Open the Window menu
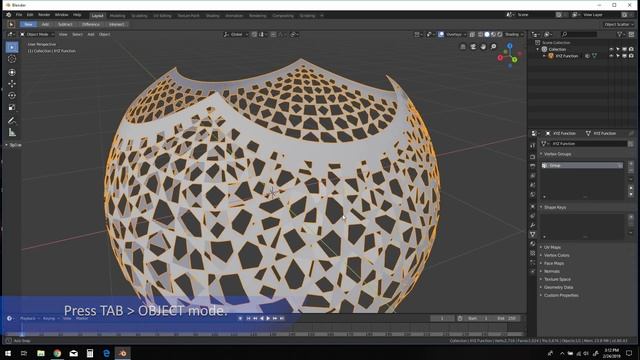 pyautogui.click(x=61, y=15)
